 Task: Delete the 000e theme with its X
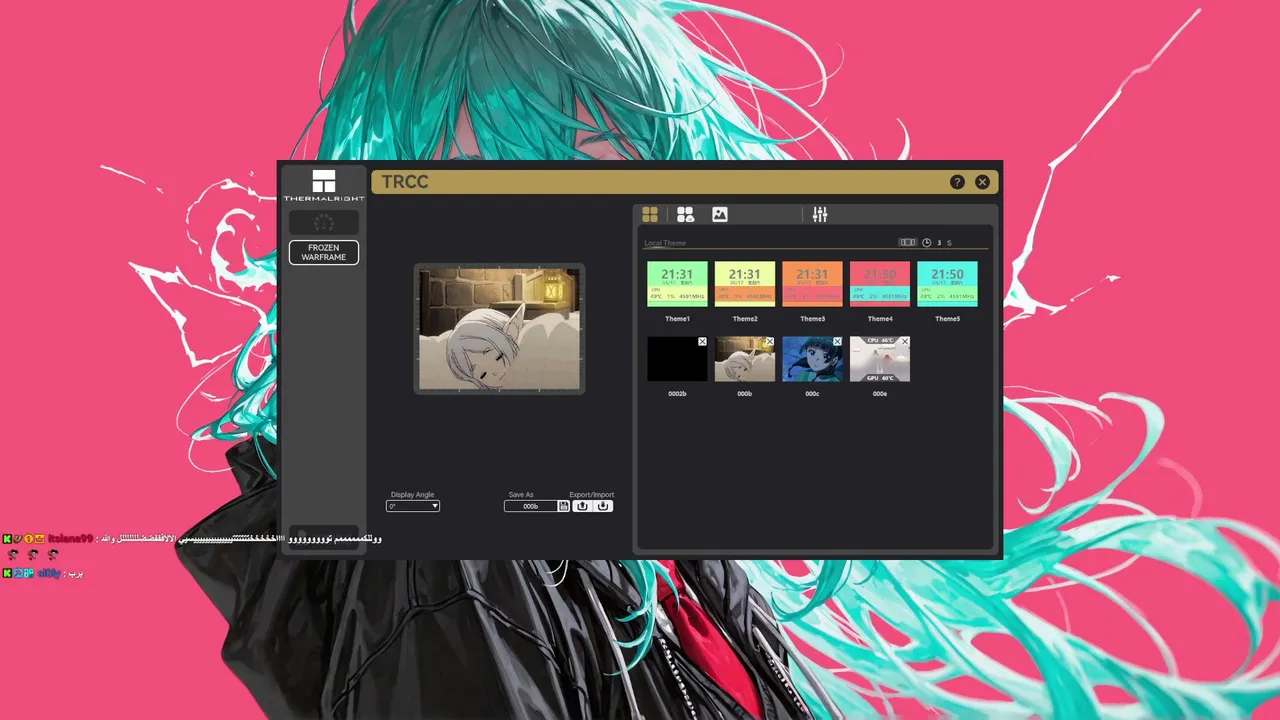point(905,342)
